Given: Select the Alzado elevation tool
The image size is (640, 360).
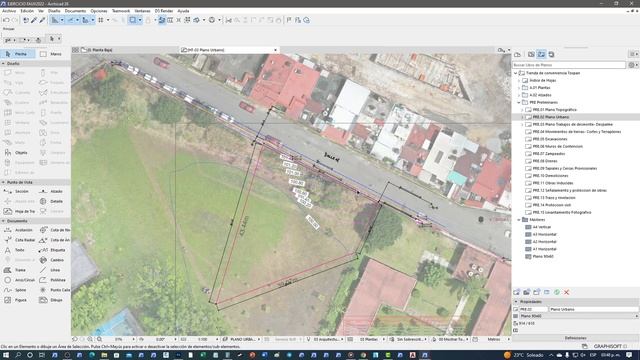Looking at the screenshot, I should click(52, 191).
